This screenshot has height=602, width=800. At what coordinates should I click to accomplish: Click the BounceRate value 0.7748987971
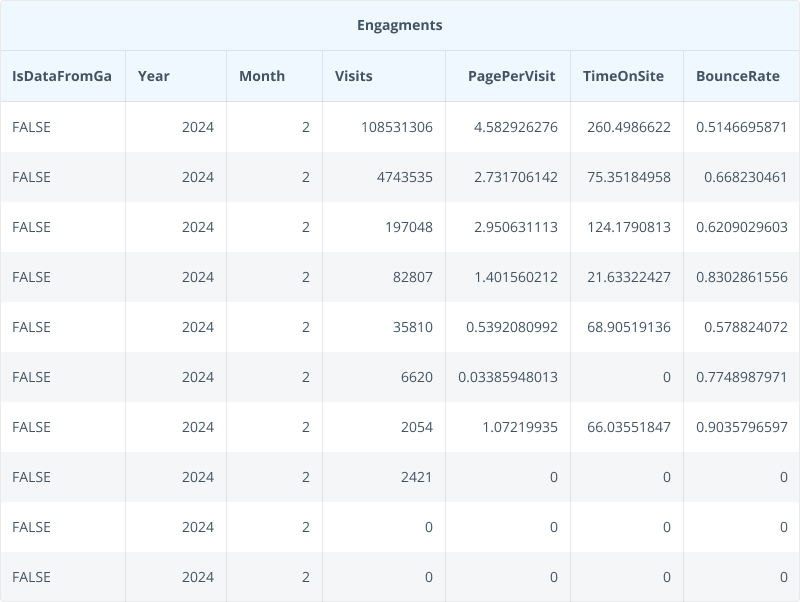(742, 377)
